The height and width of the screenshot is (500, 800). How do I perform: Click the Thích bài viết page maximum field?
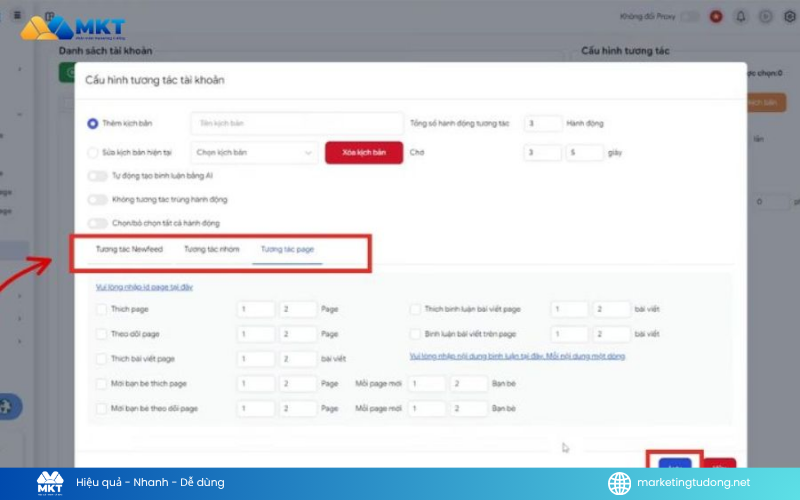pos(298,359)
